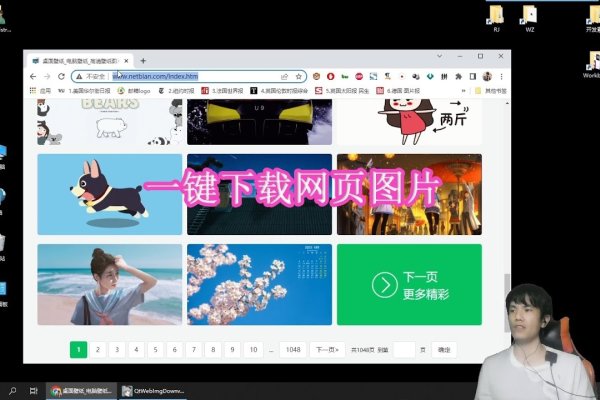Click the red ABP stop-sign extension icon
The image size is (600, 400).
click(x=359, y=77)
